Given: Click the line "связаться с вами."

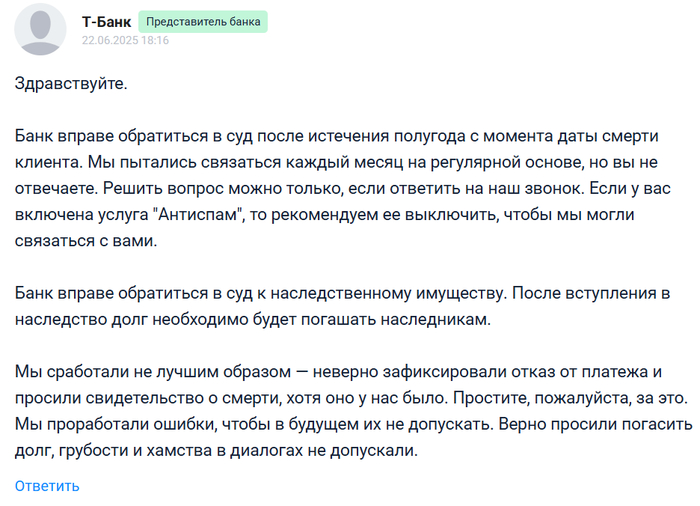Looking at the screenshot, I should coord(86,241).
